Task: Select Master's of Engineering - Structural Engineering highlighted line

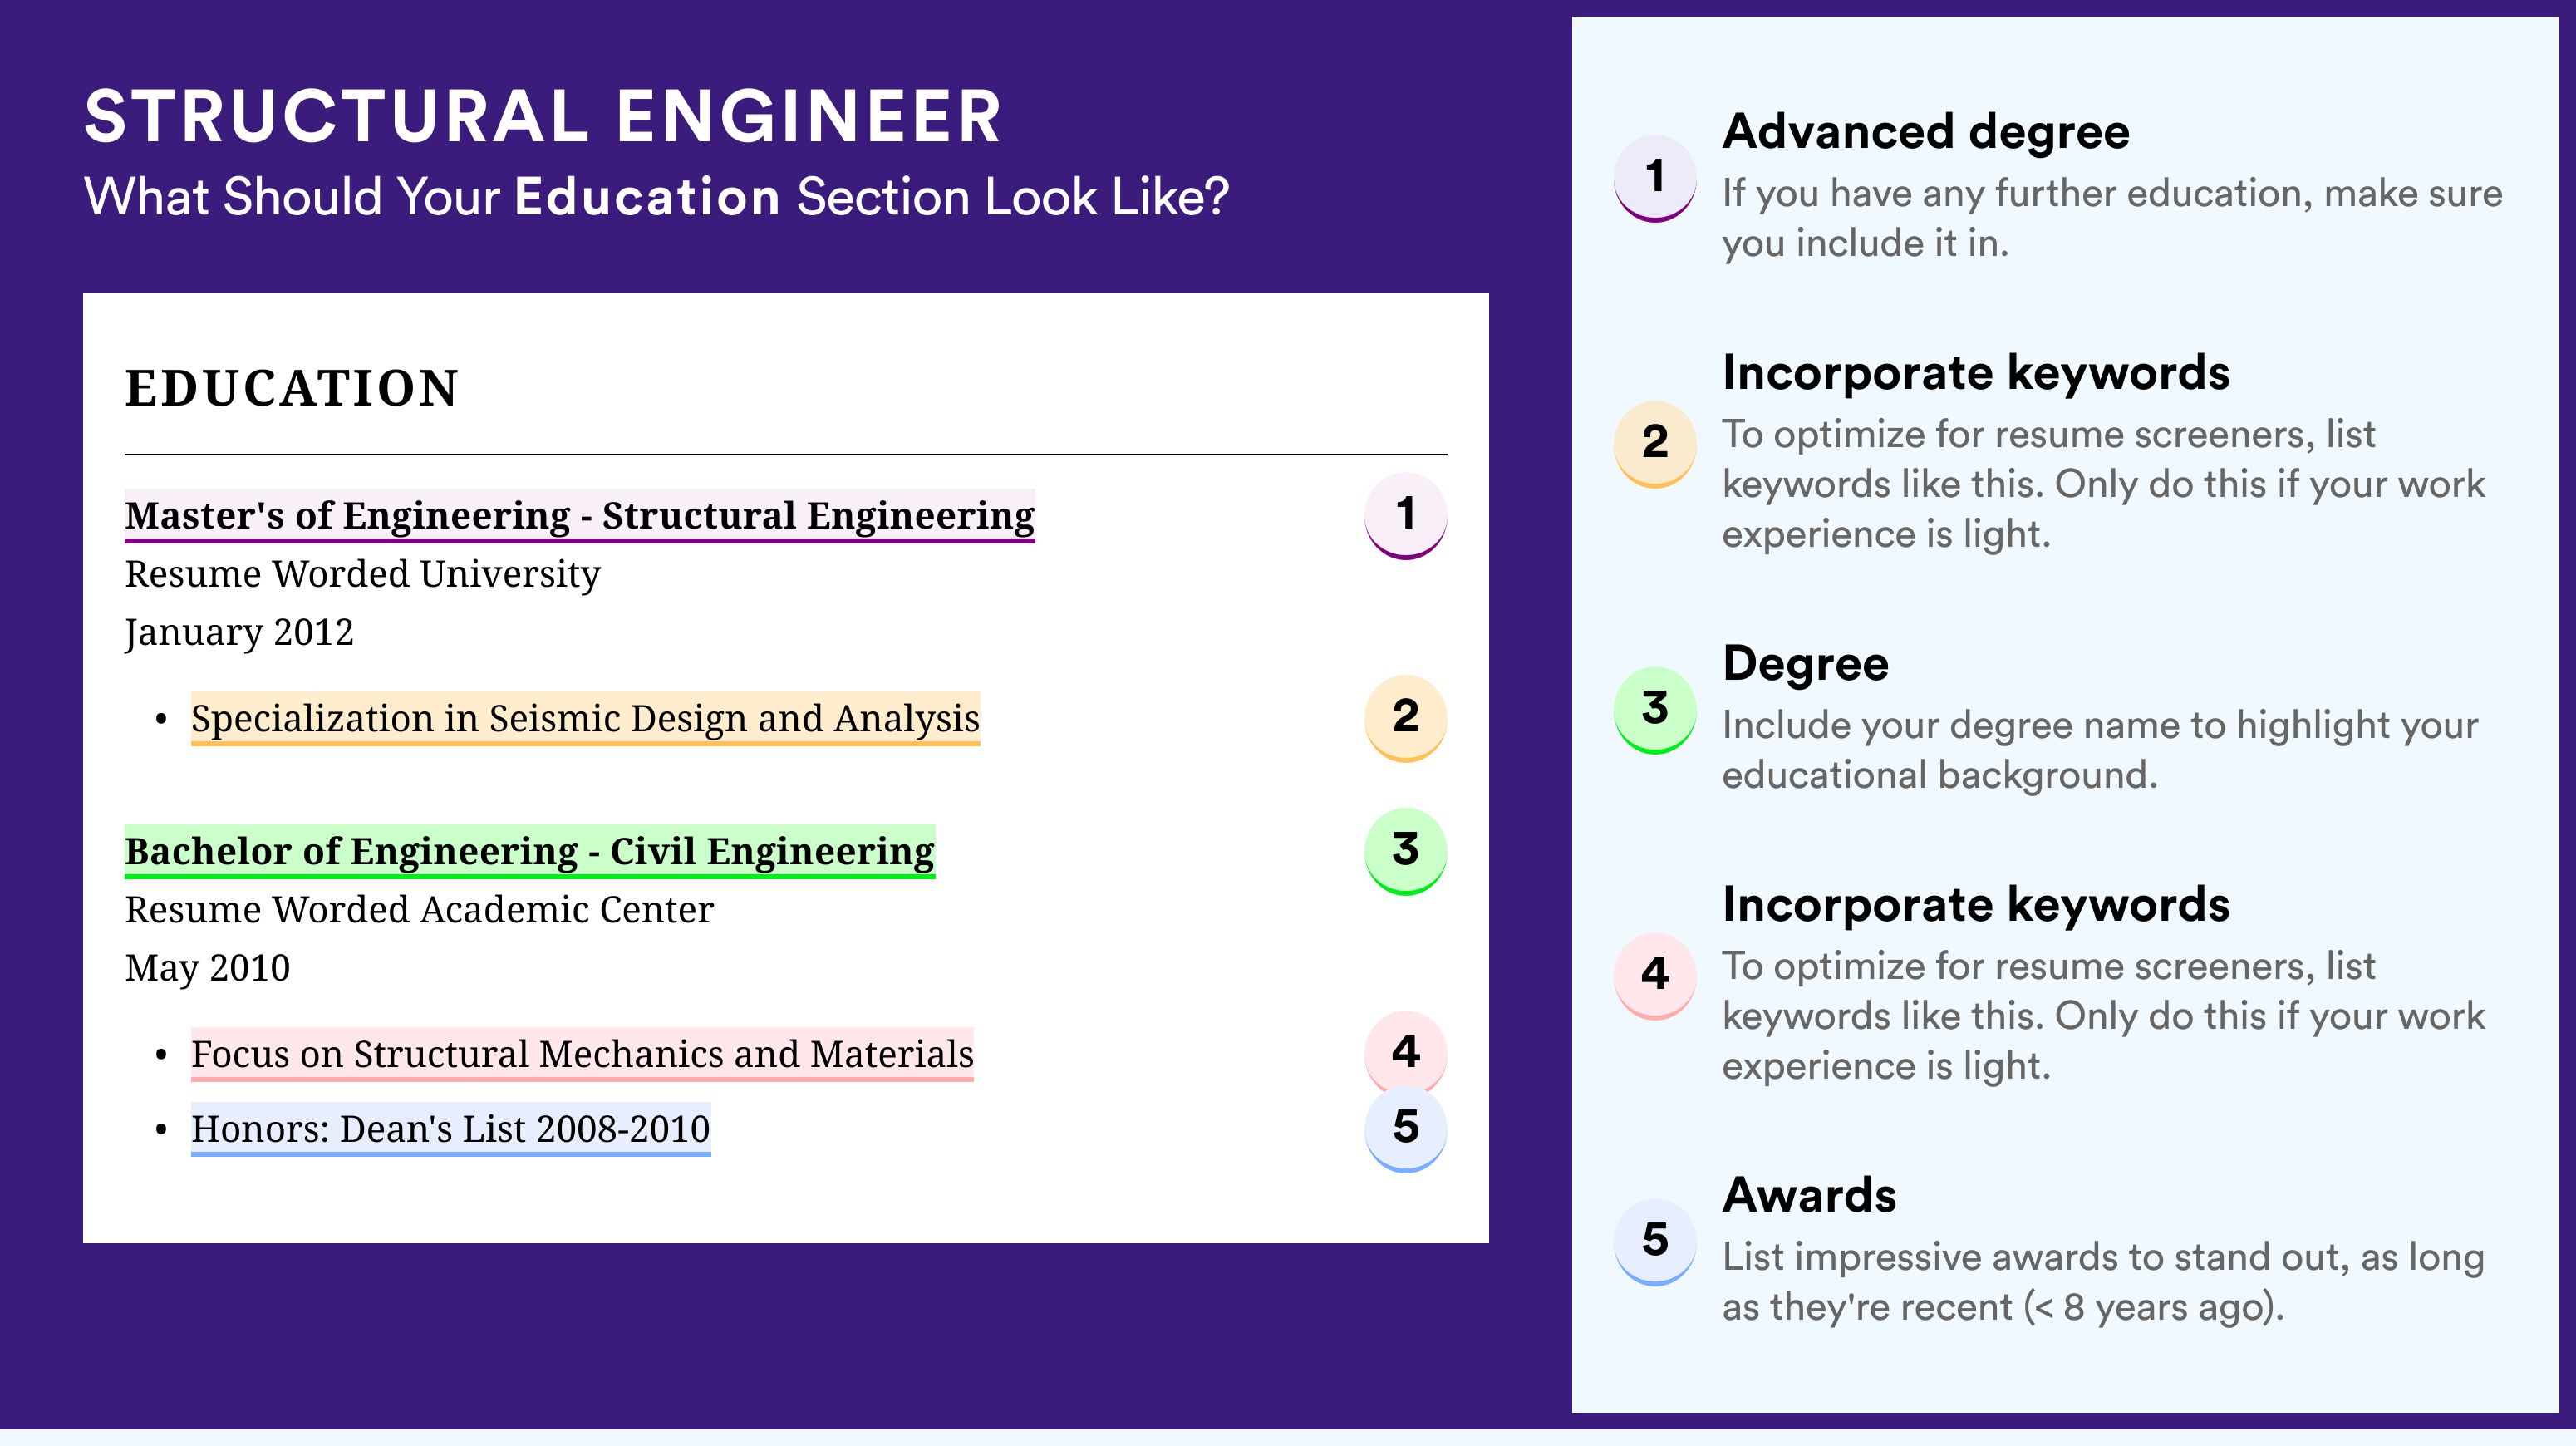Action: (x=579, y=516)
